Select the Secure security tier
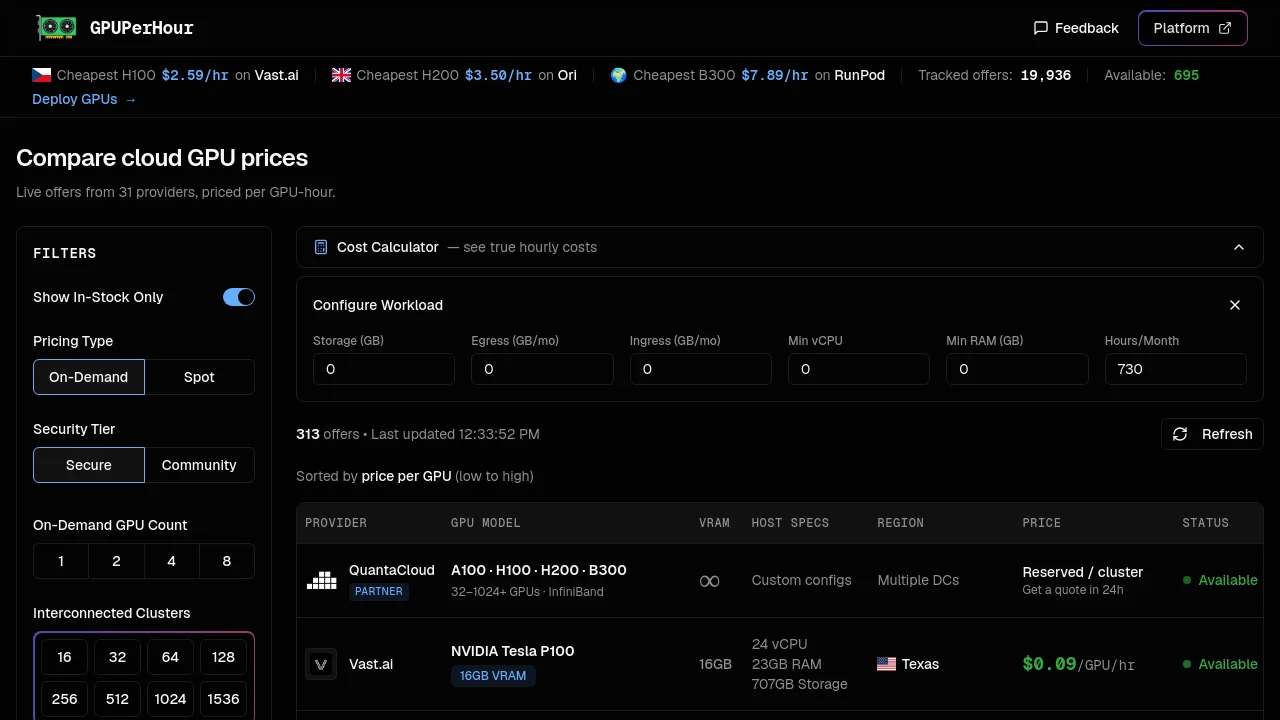 89,465
